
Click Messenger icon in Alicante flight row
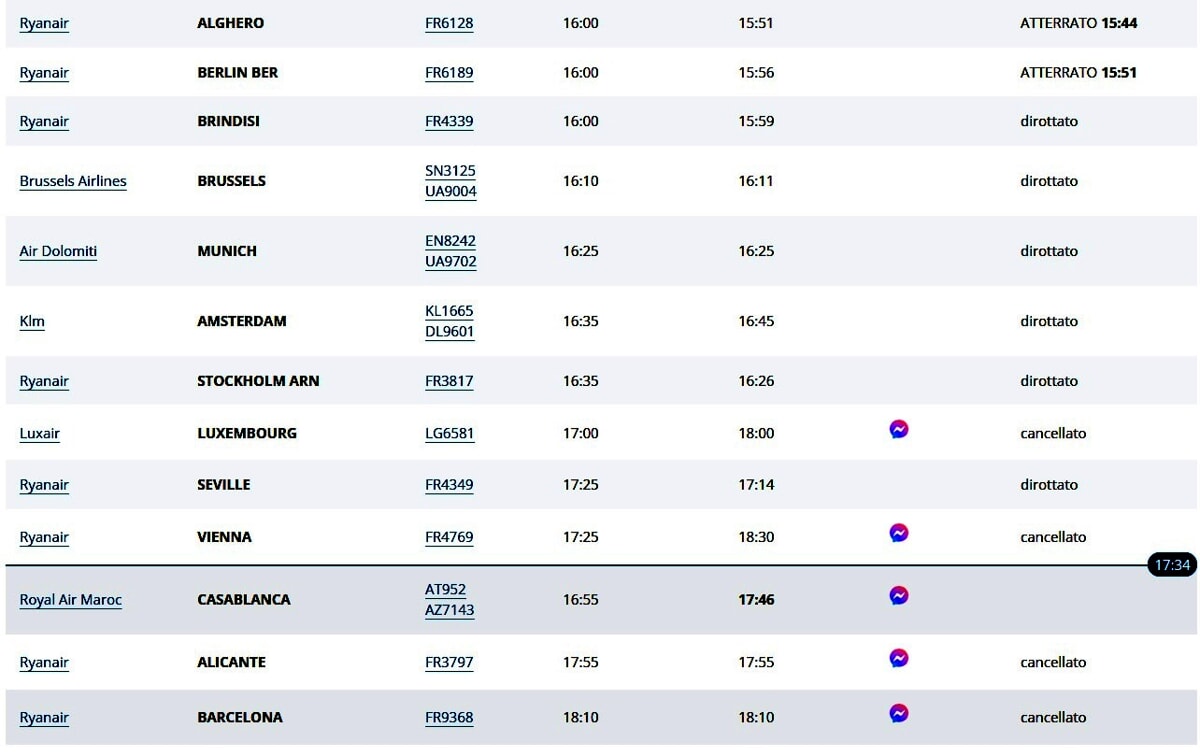[899, 658]
